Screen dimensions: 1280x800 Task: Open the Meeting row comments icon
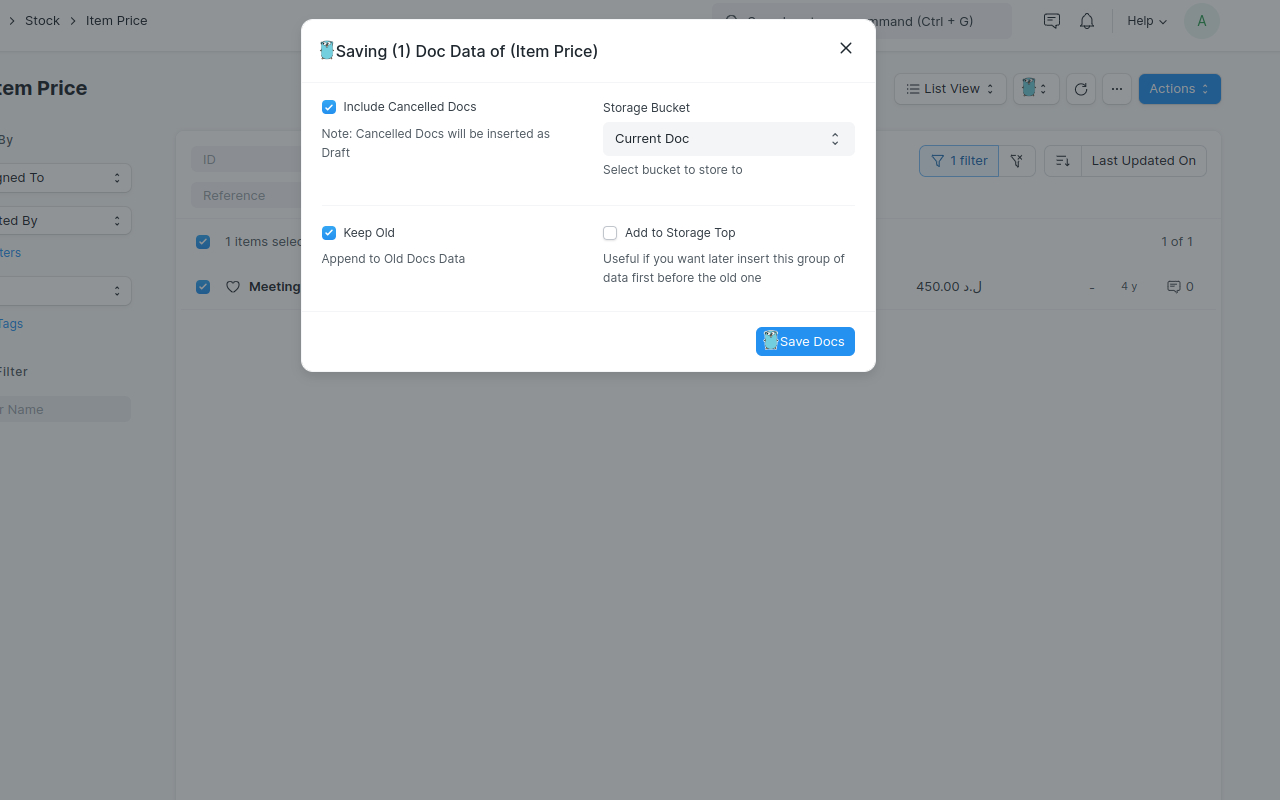1180,287
